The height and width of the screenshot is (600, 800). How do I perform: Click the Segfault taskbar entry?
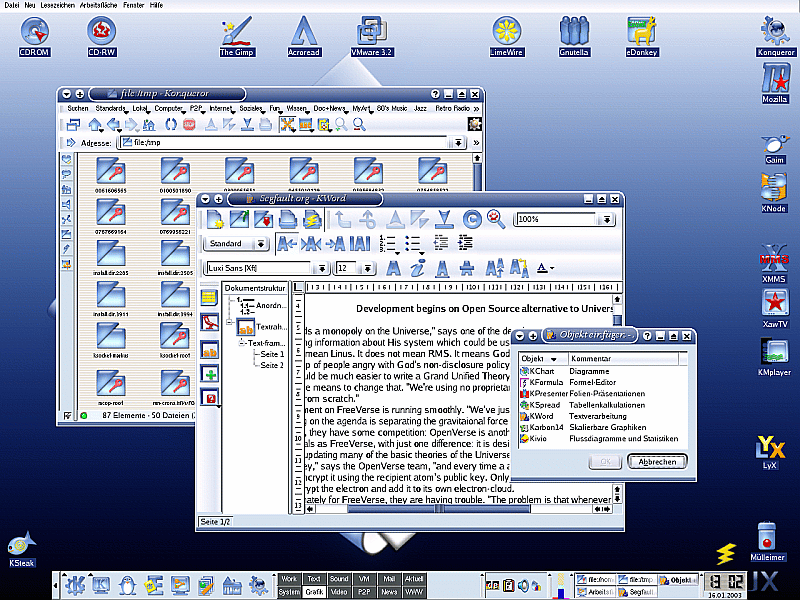(x=637, y=592)
